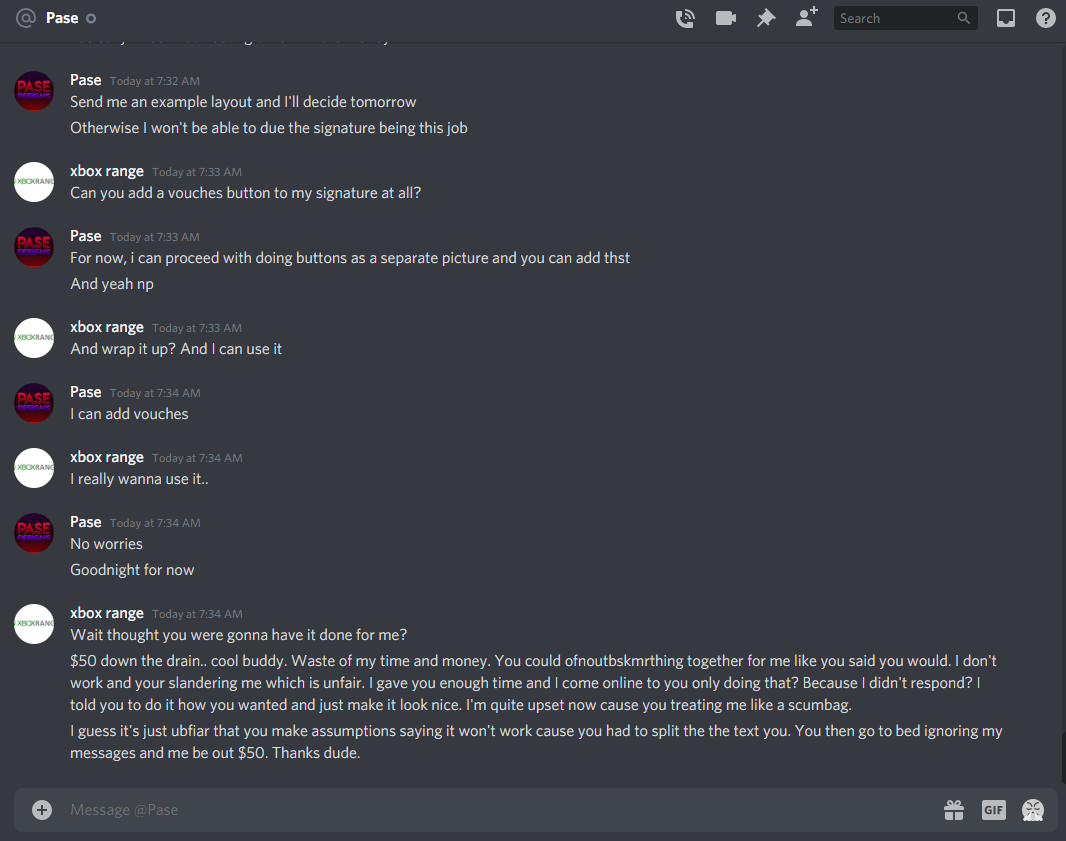Screen dimensions: 1066x841
Task: Open the GIF picker
Action: 993,810
